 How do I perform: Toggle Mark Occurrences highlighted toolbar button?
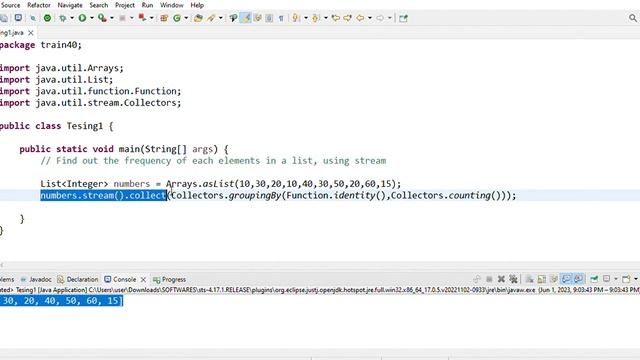pos(246,18)
